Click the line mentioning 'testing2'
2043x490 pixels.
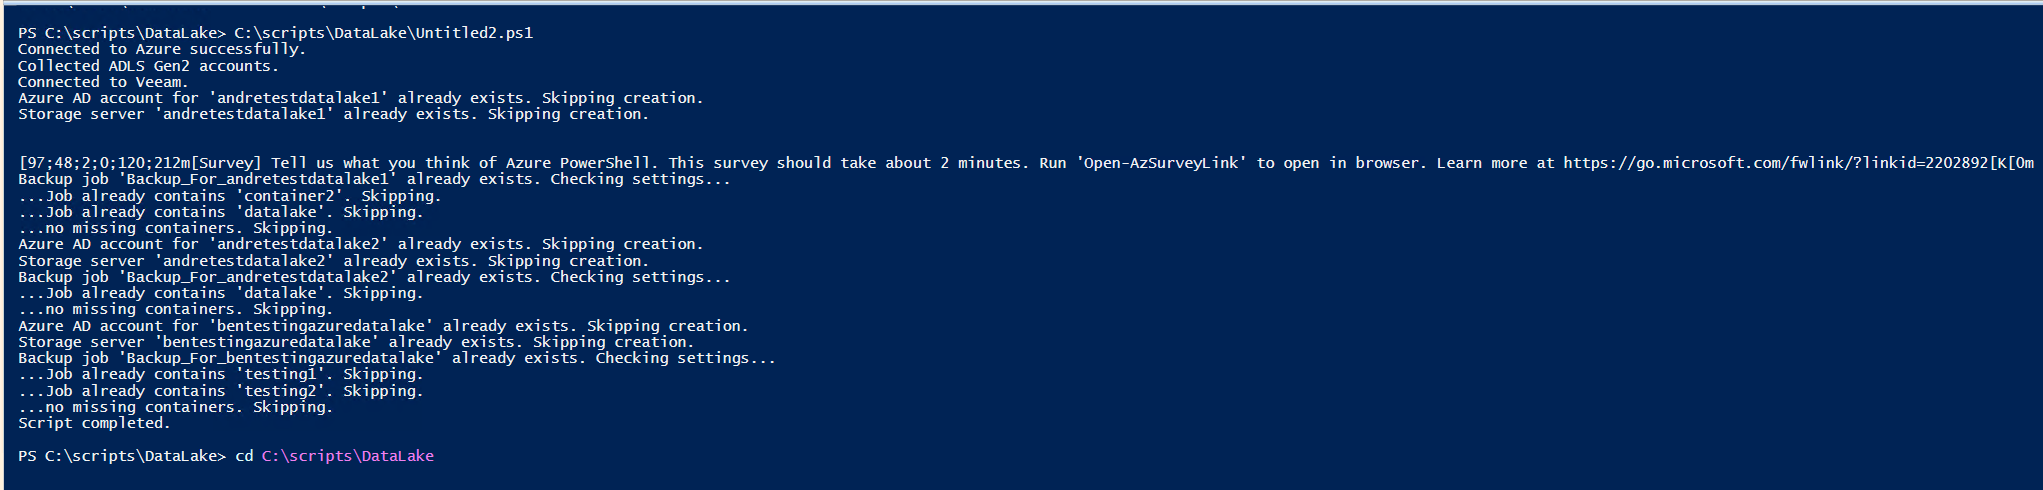coord(220,391)
